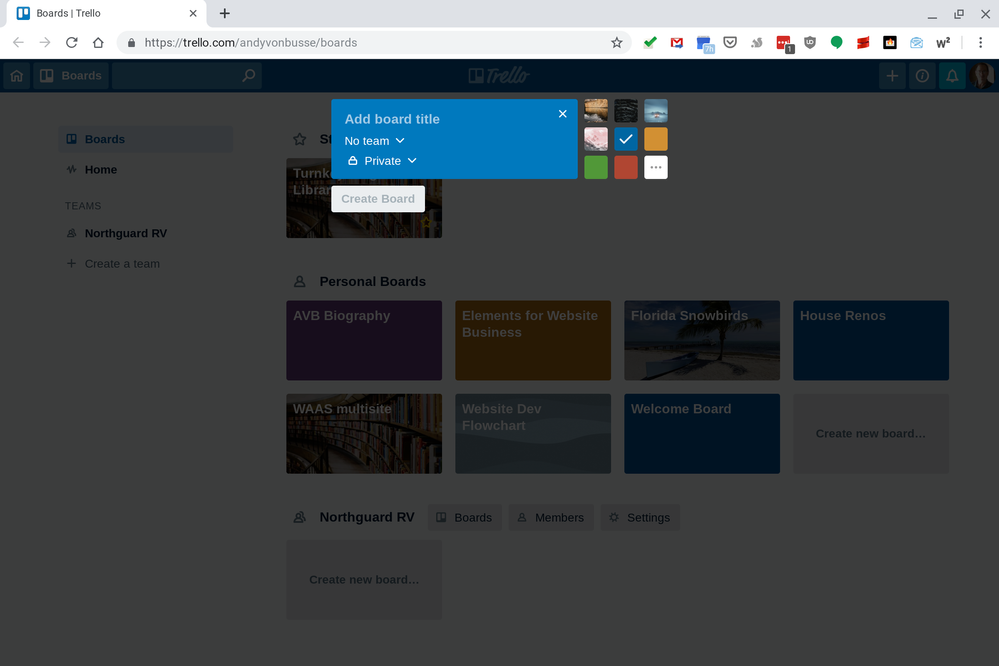Select the green color swatch
This screenshot has width=999, height=666.
point(596,168)
